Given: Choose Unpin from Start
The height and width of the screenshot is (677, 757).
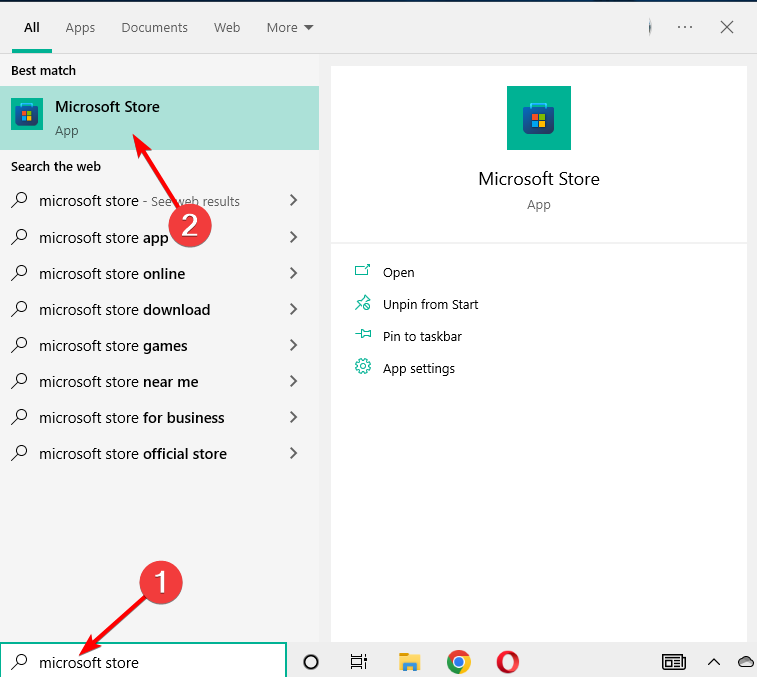Looking at the screenshot, I should click(x=430, y=304).
